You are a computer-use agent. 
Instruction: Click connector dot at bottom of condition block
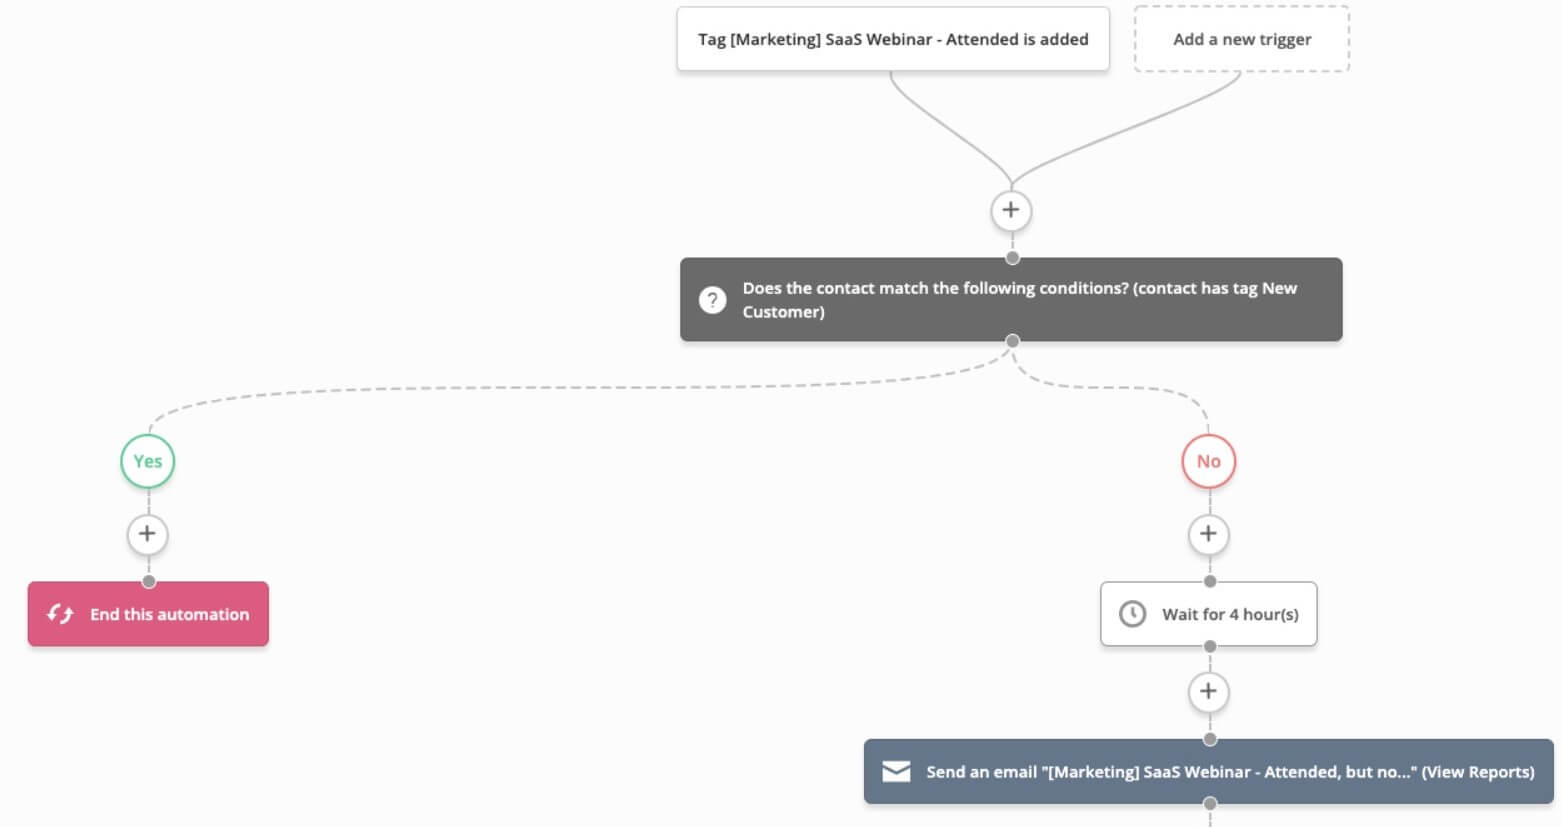point(1012,341)
